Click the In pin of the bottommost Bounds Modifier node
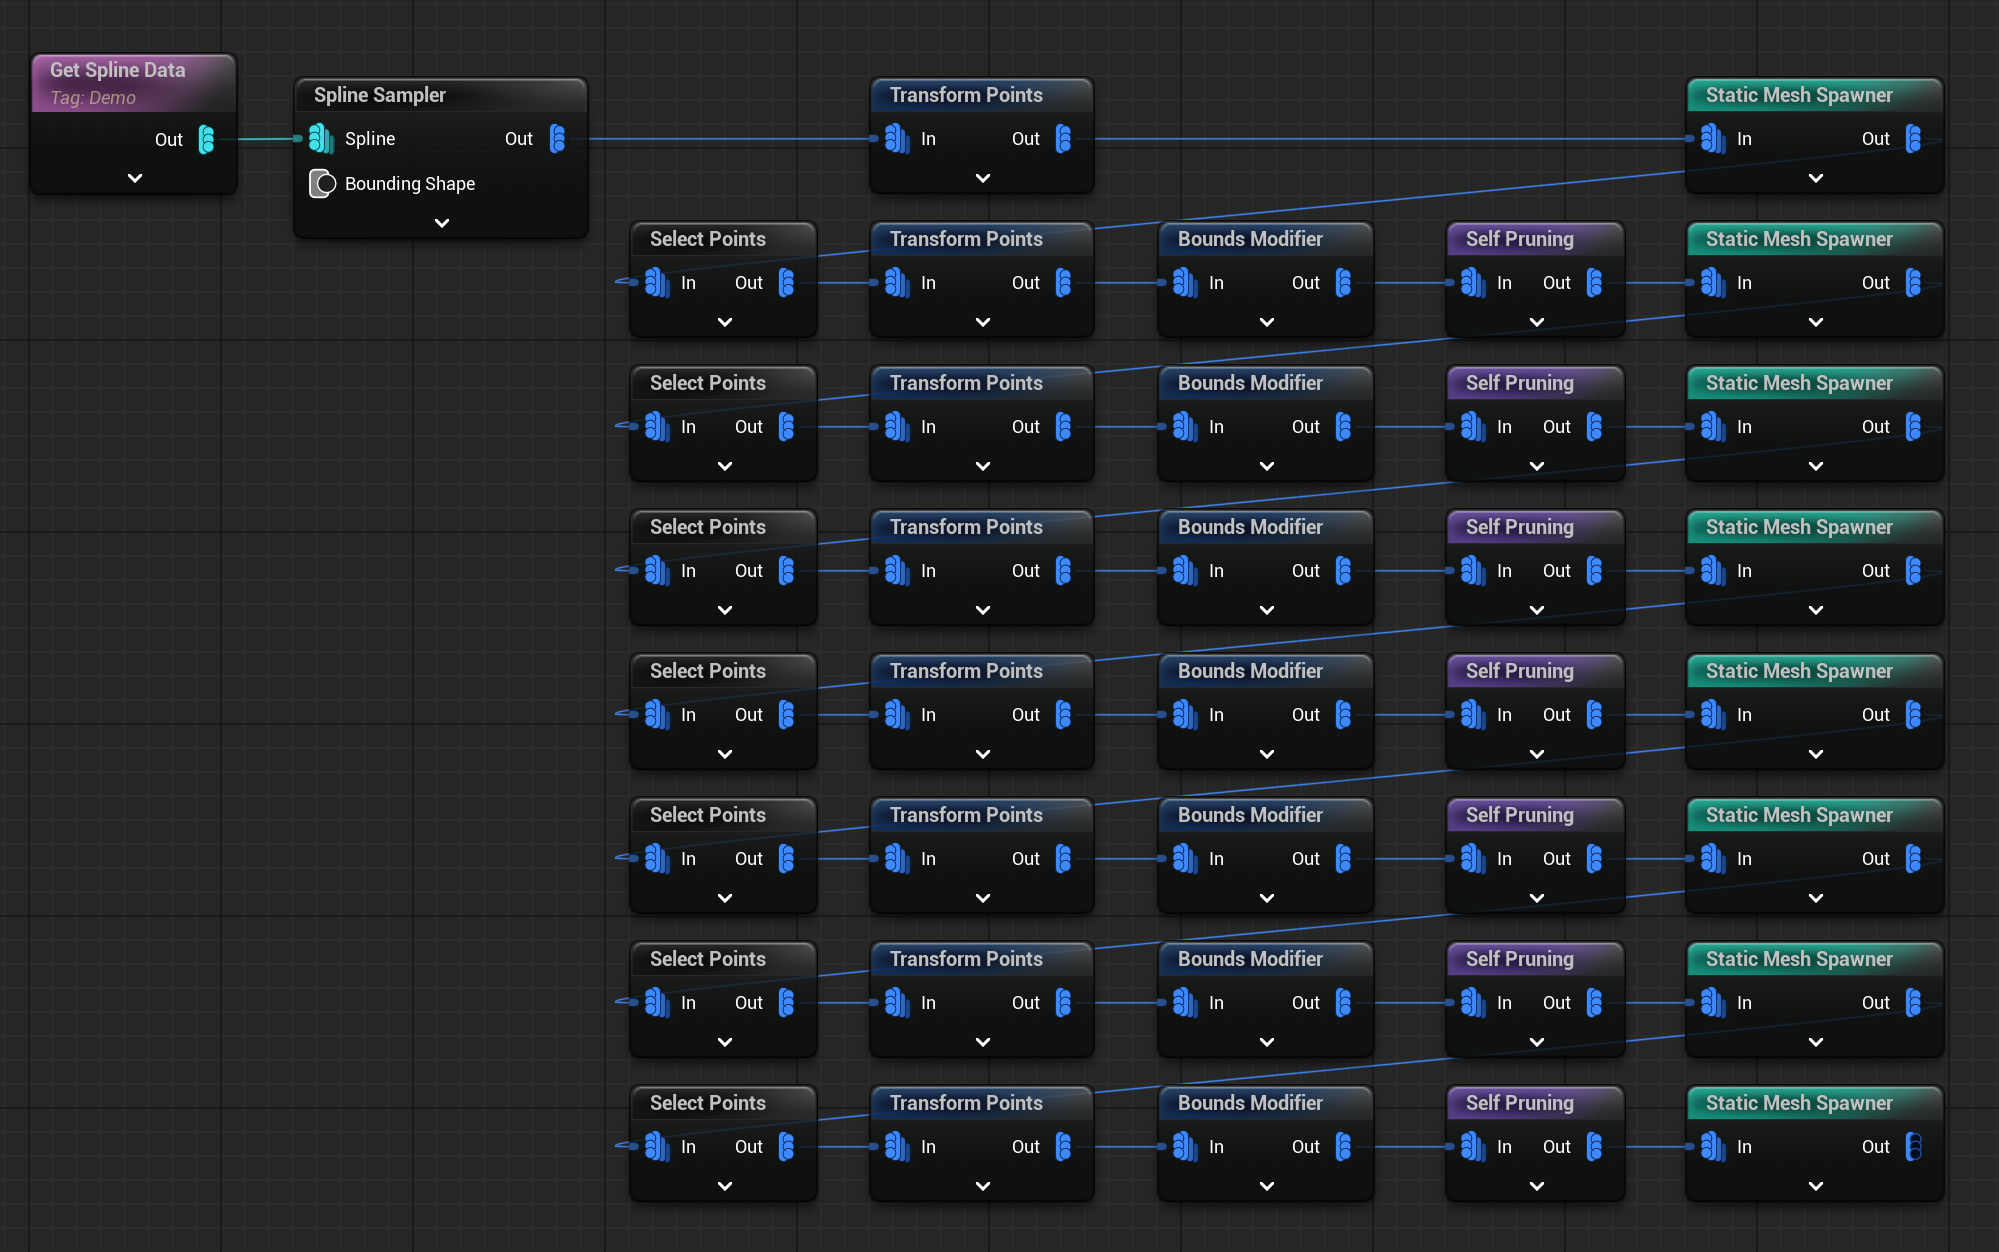The width and height of the screenshot is (1999, 1252). [1185, 1147]
